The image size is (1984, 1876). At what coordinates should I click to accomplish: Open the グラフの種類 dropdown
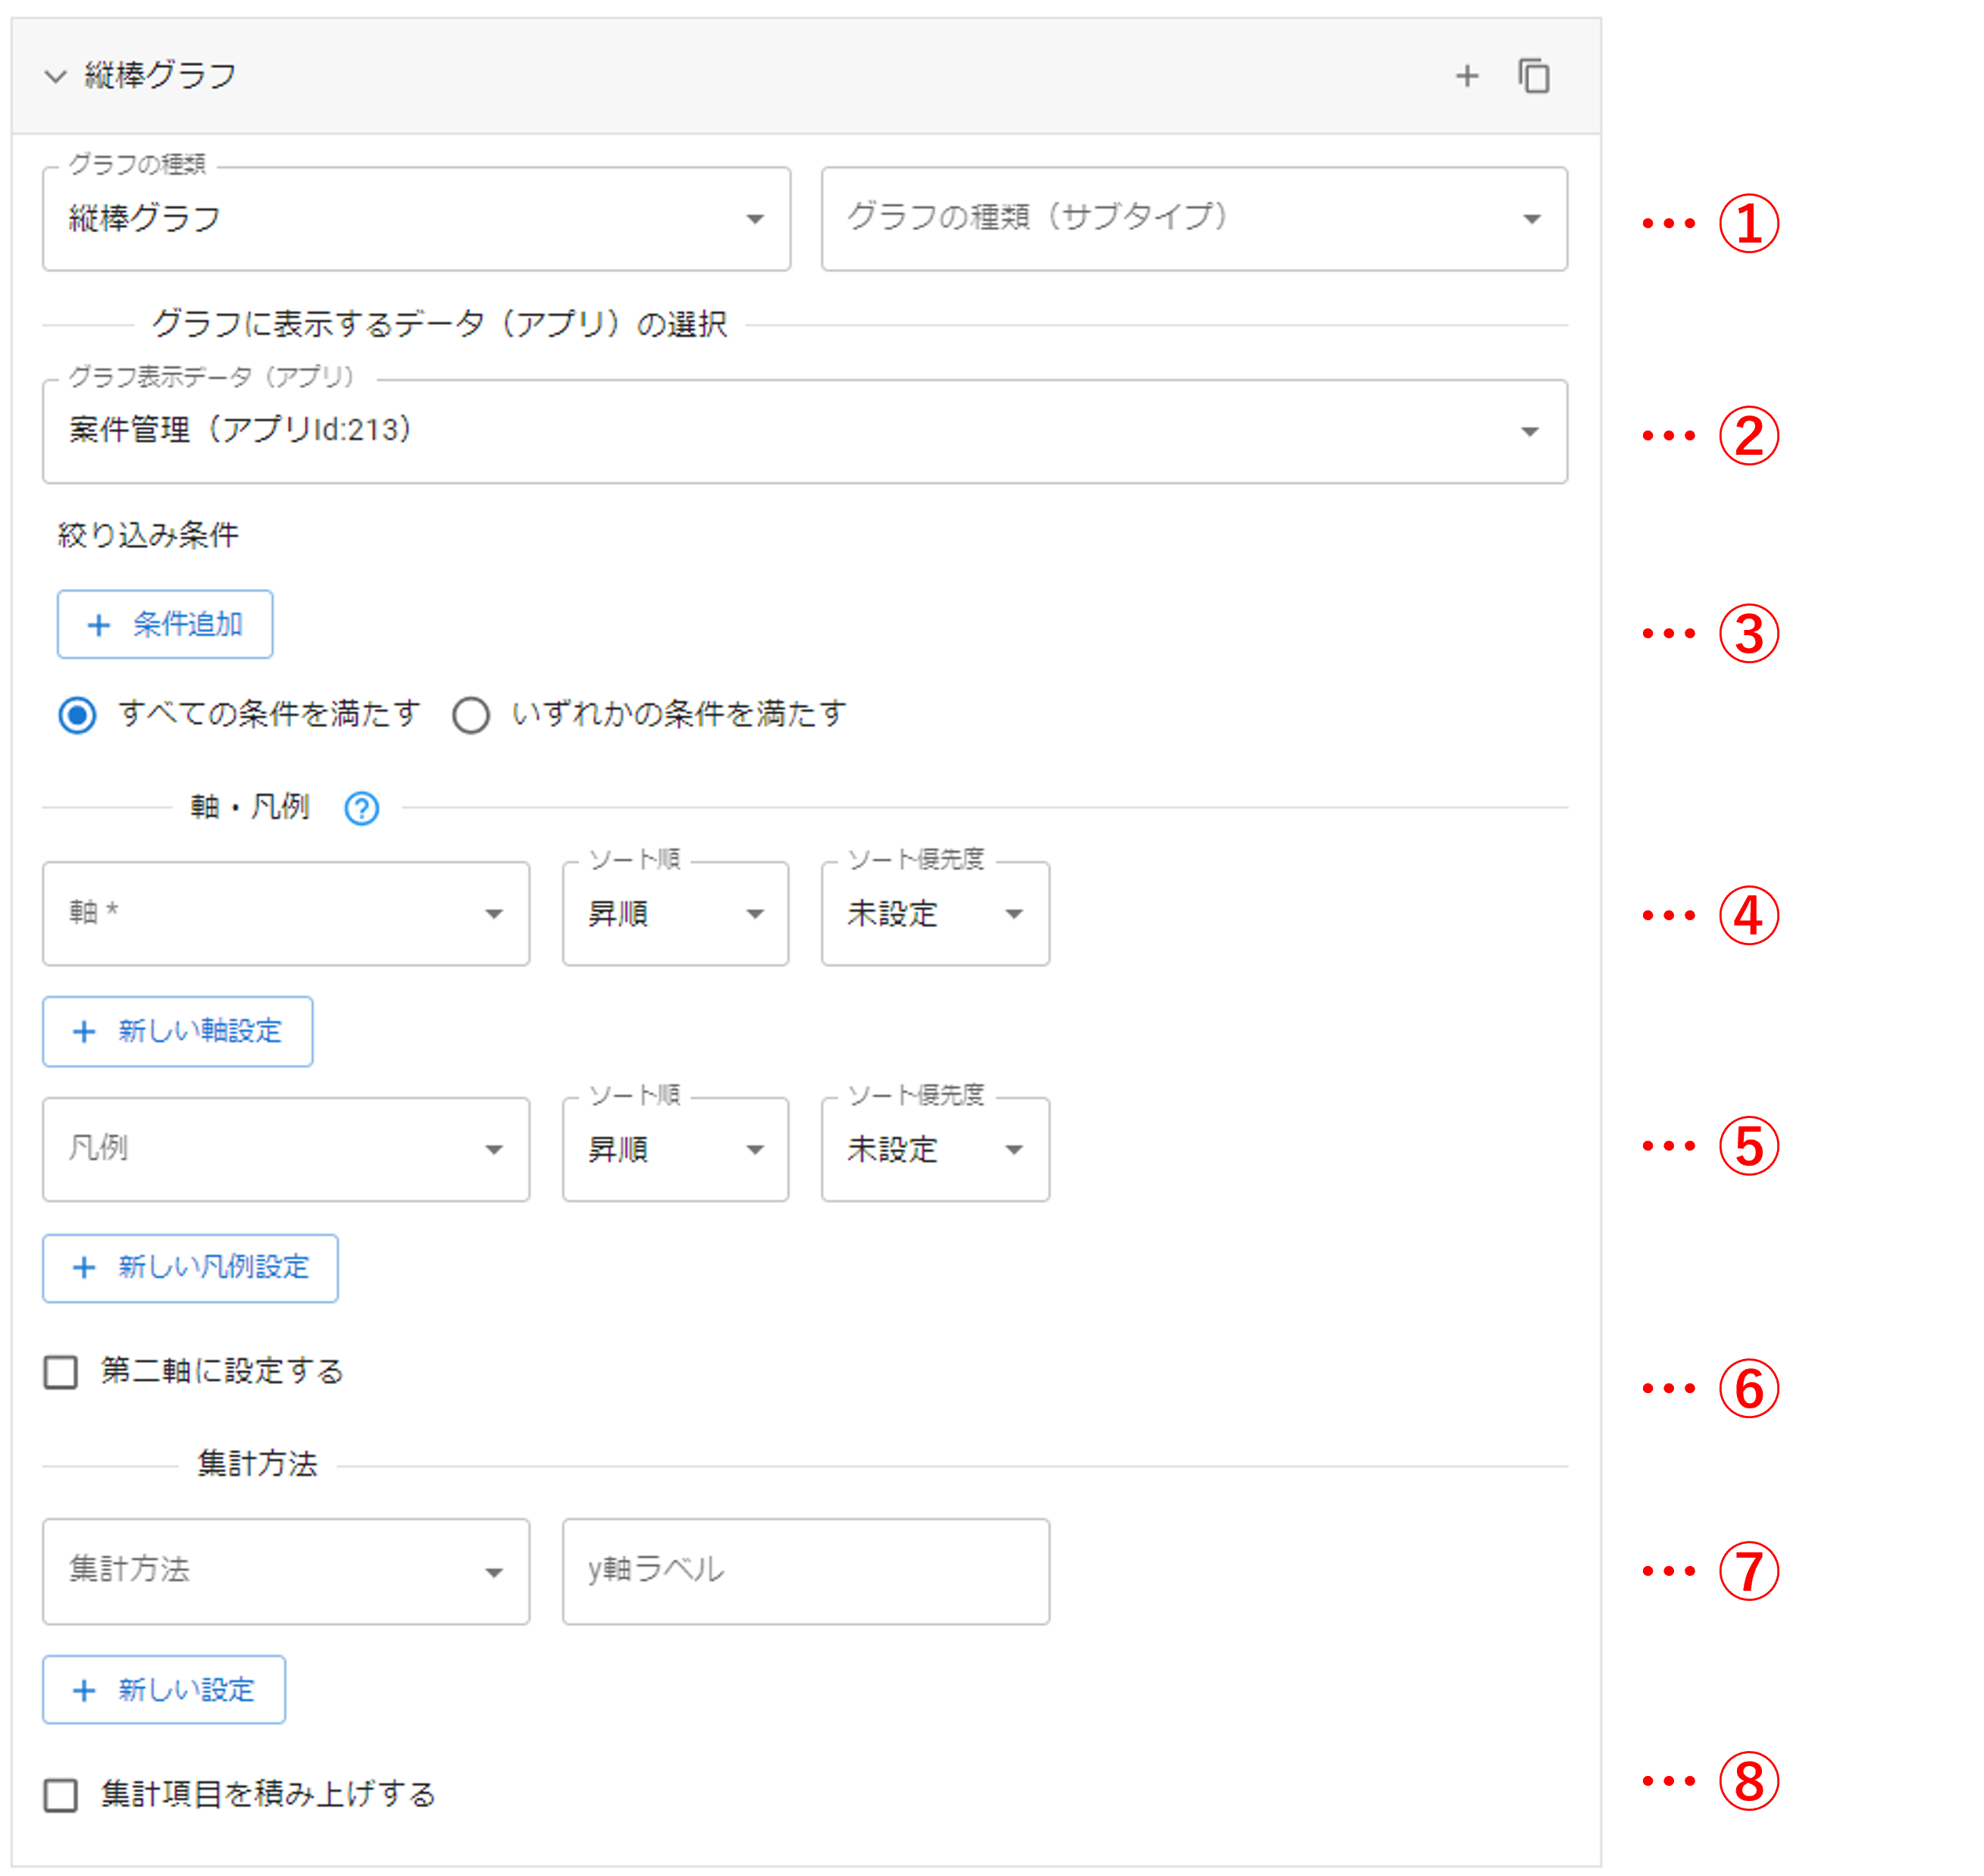pos(416,219)
